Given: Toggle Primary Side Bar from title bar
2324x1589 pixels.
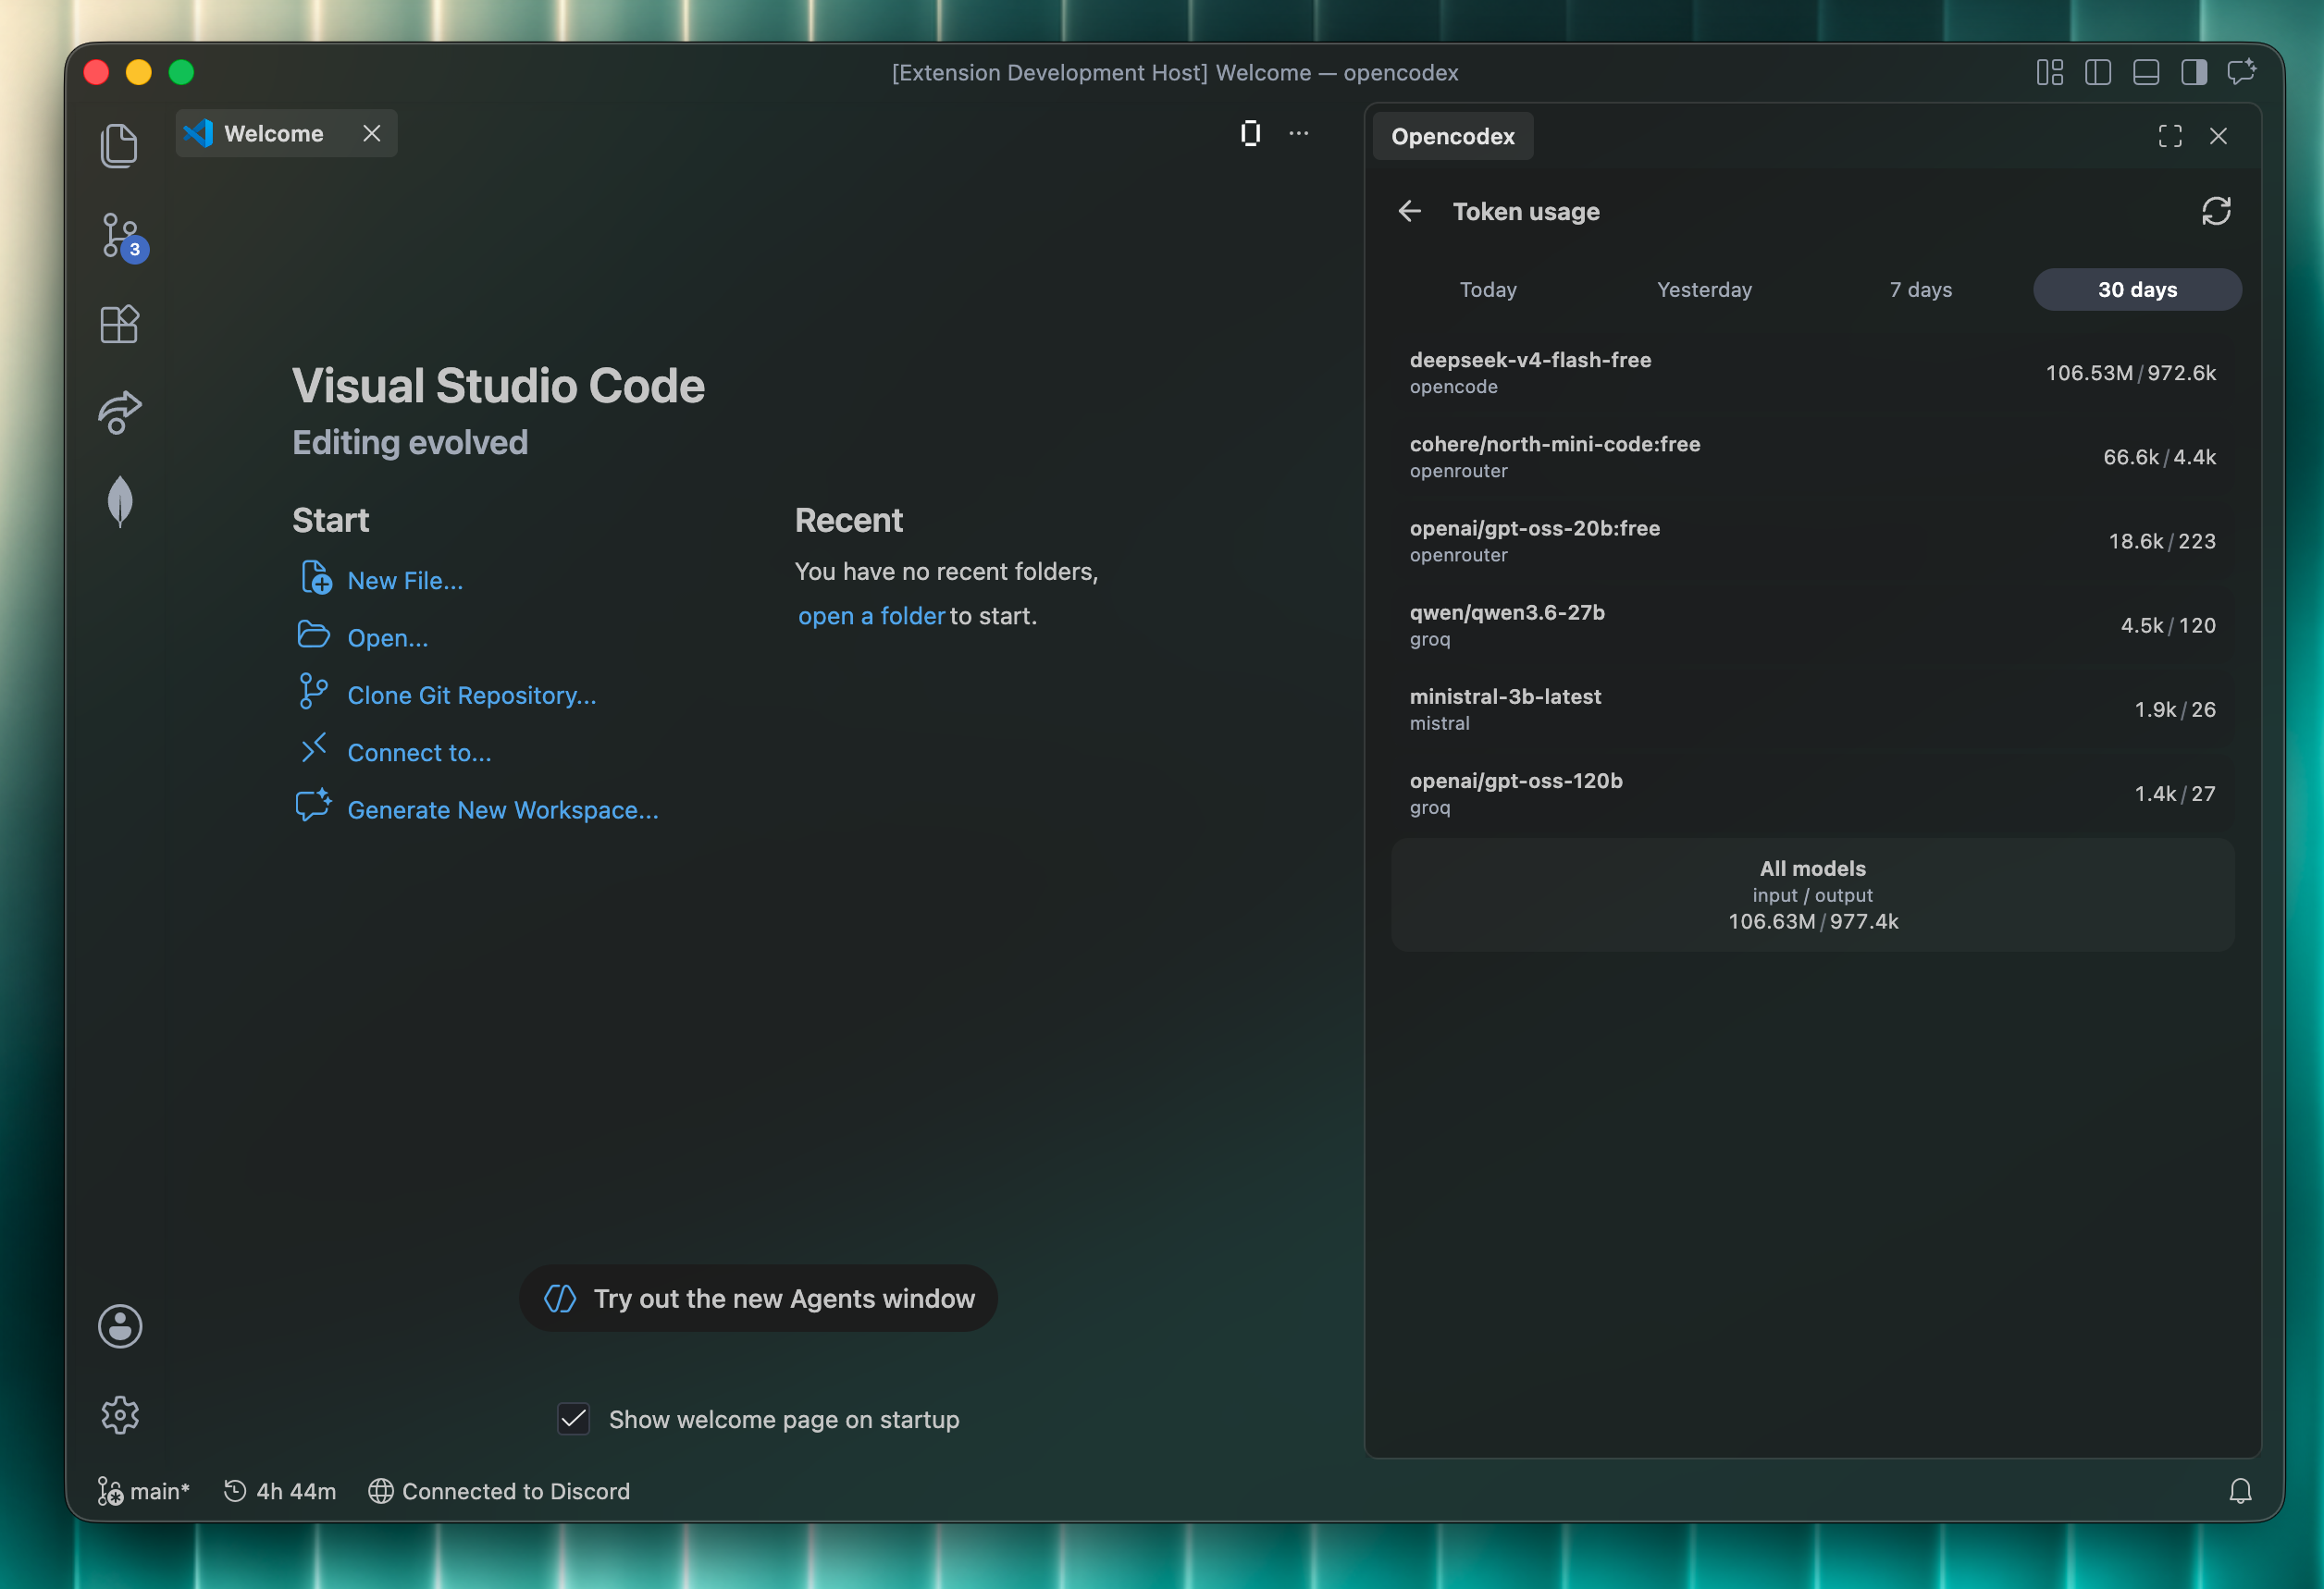Looking at the screenshot, I should pyautogui.click(x=2098, y=72).
